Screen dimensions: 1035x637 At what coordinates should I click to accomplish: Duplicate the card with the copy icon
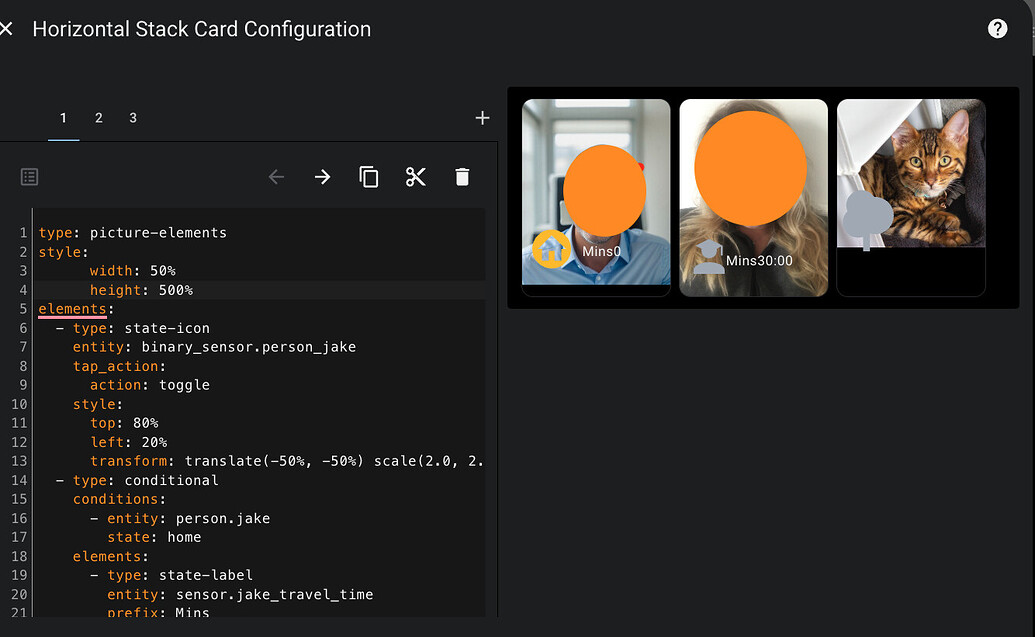(369, 176)
